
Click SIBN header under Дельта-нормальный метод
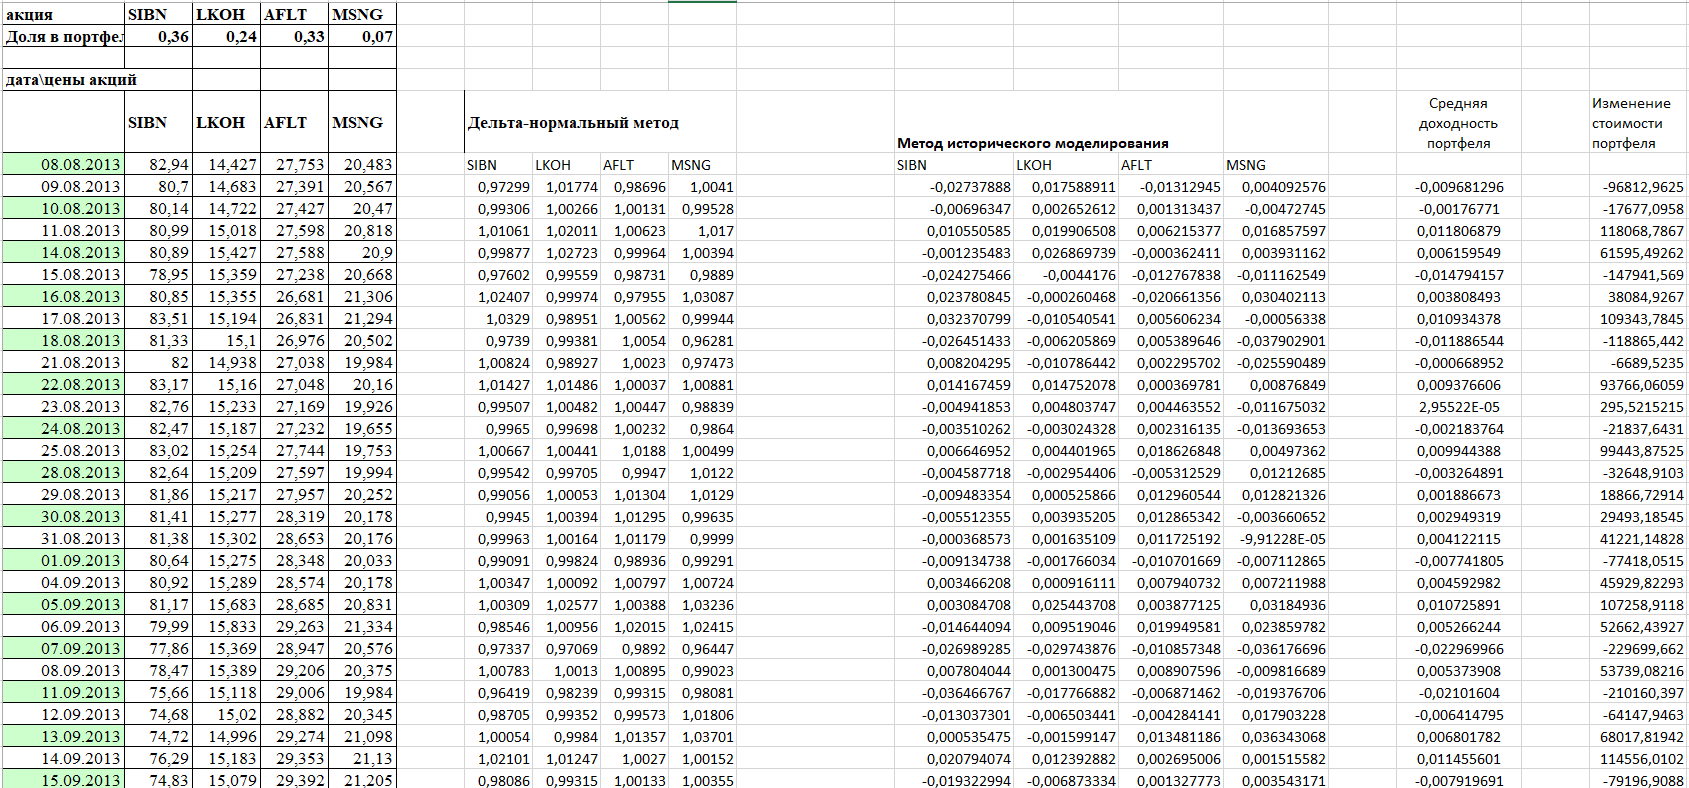(x=498, y=165)
